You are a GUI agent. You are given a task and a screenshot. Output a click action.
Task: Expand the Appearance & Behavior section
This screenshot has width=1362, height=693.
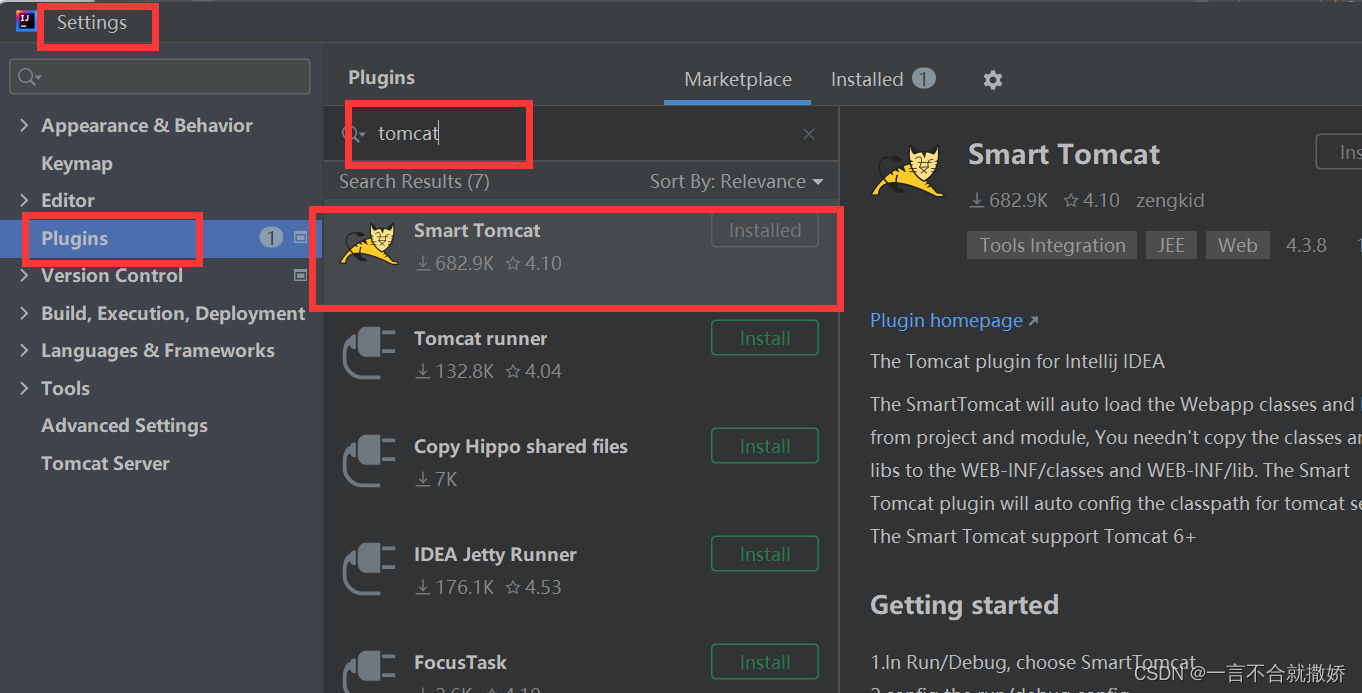25,126
